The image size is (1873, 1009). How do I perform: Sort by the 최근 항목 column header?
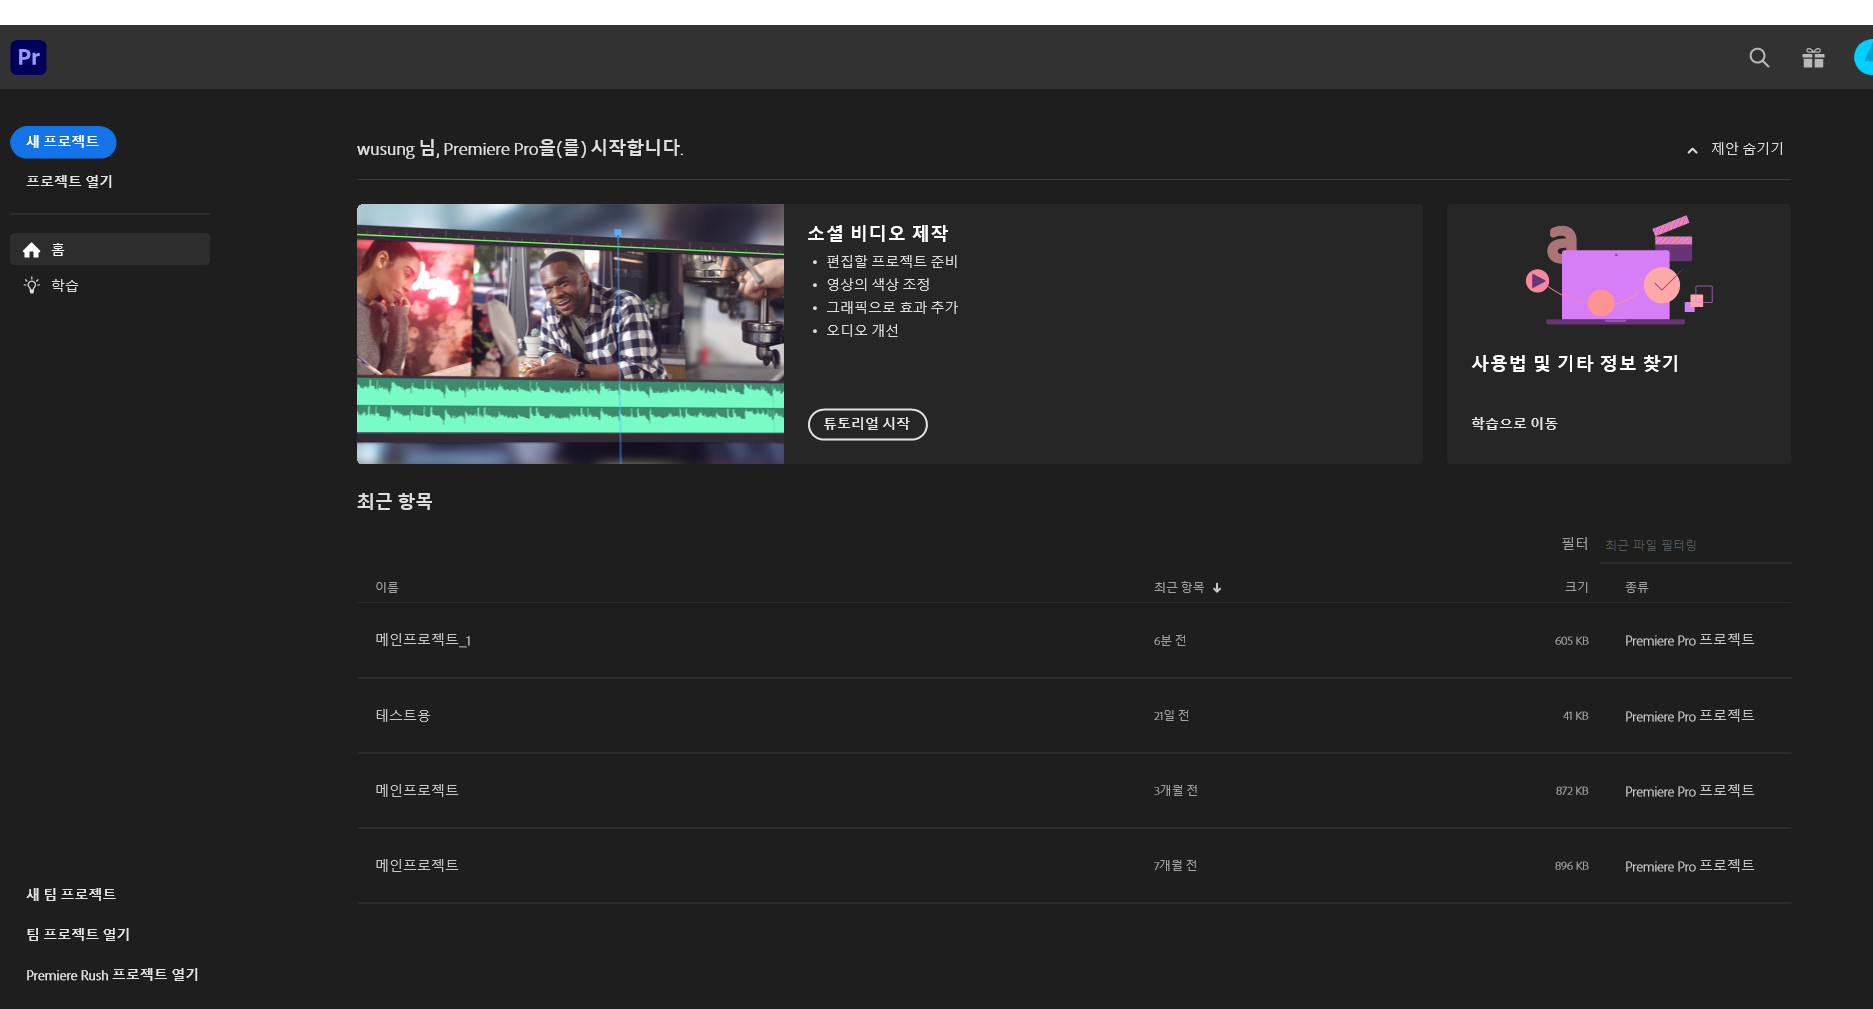coord(1179,588)
